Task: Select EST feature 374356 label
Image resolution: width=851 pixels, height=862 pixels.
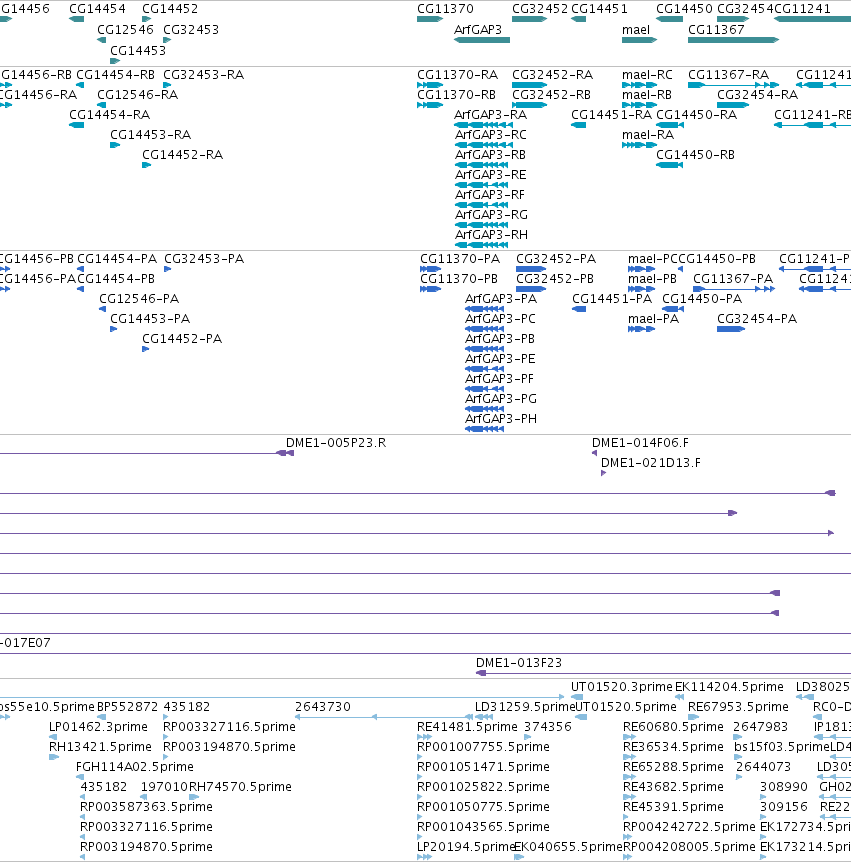Action: coord(548,727)
